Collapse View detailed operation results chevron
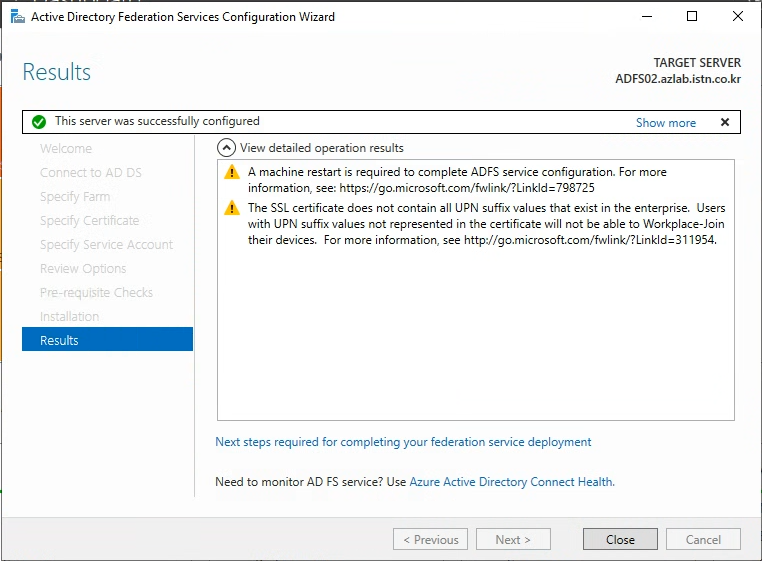The image size is (762, 561). click(226, 148)
